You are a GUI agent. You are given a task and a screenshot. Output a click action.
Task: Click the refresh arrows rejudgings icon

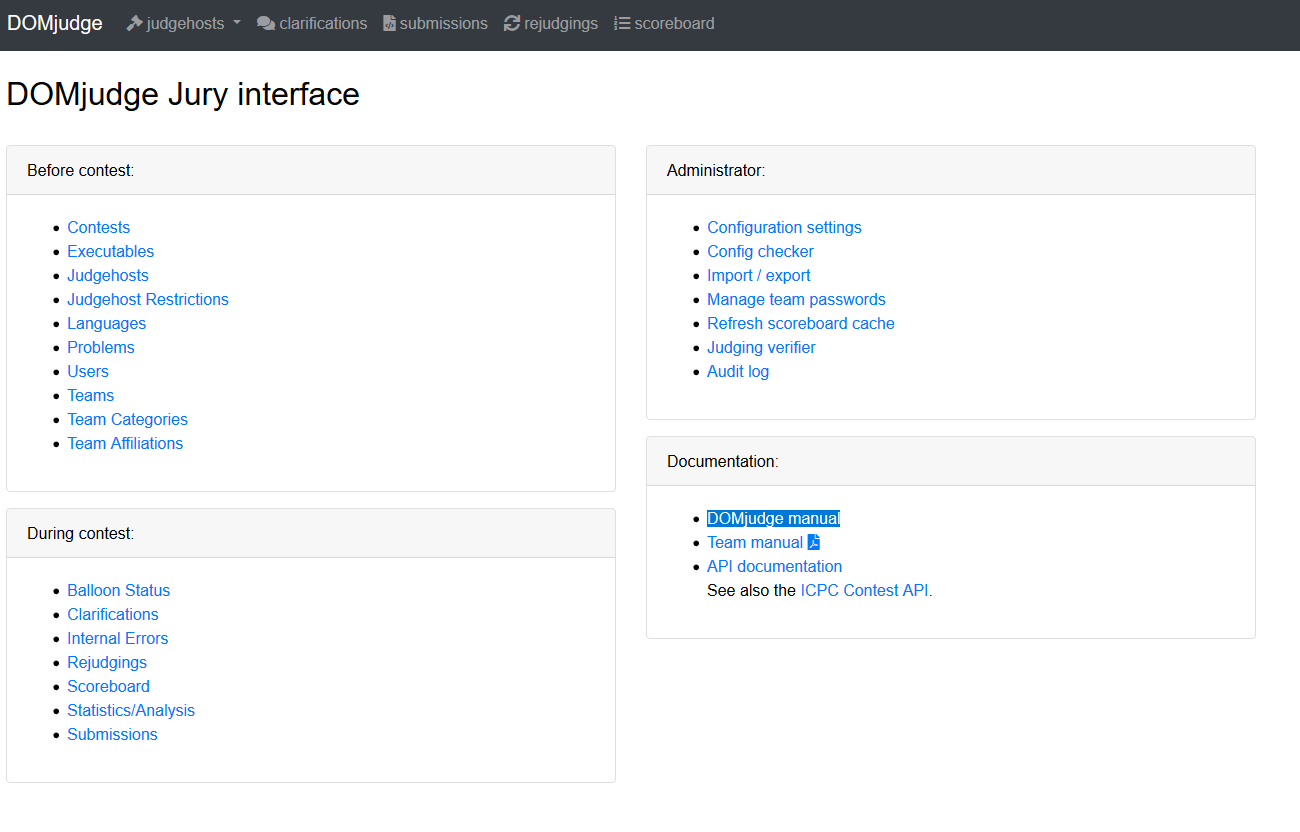512,22
